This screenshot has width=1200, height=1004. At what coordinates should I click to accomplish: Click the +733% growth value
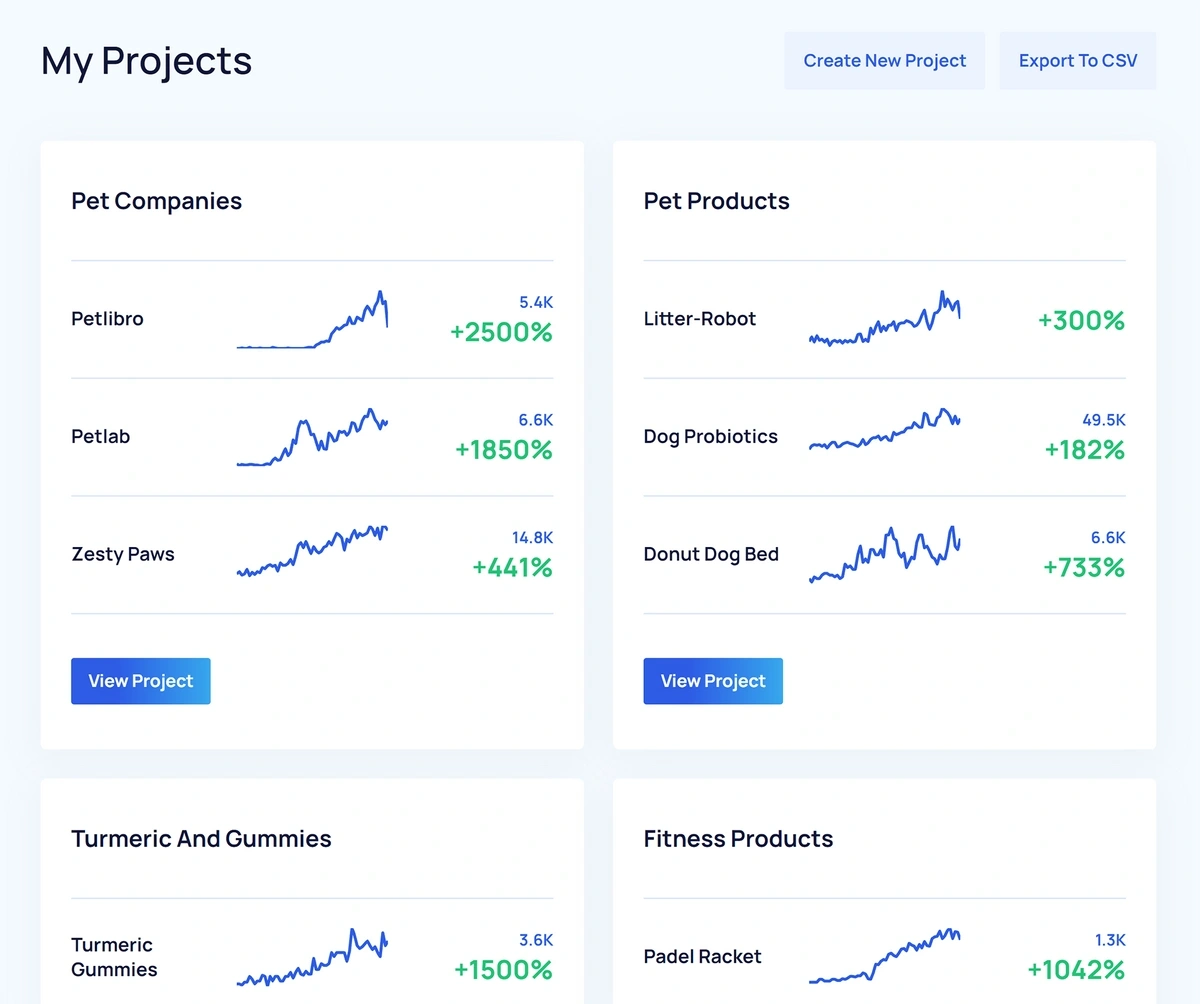point(1084,568)
